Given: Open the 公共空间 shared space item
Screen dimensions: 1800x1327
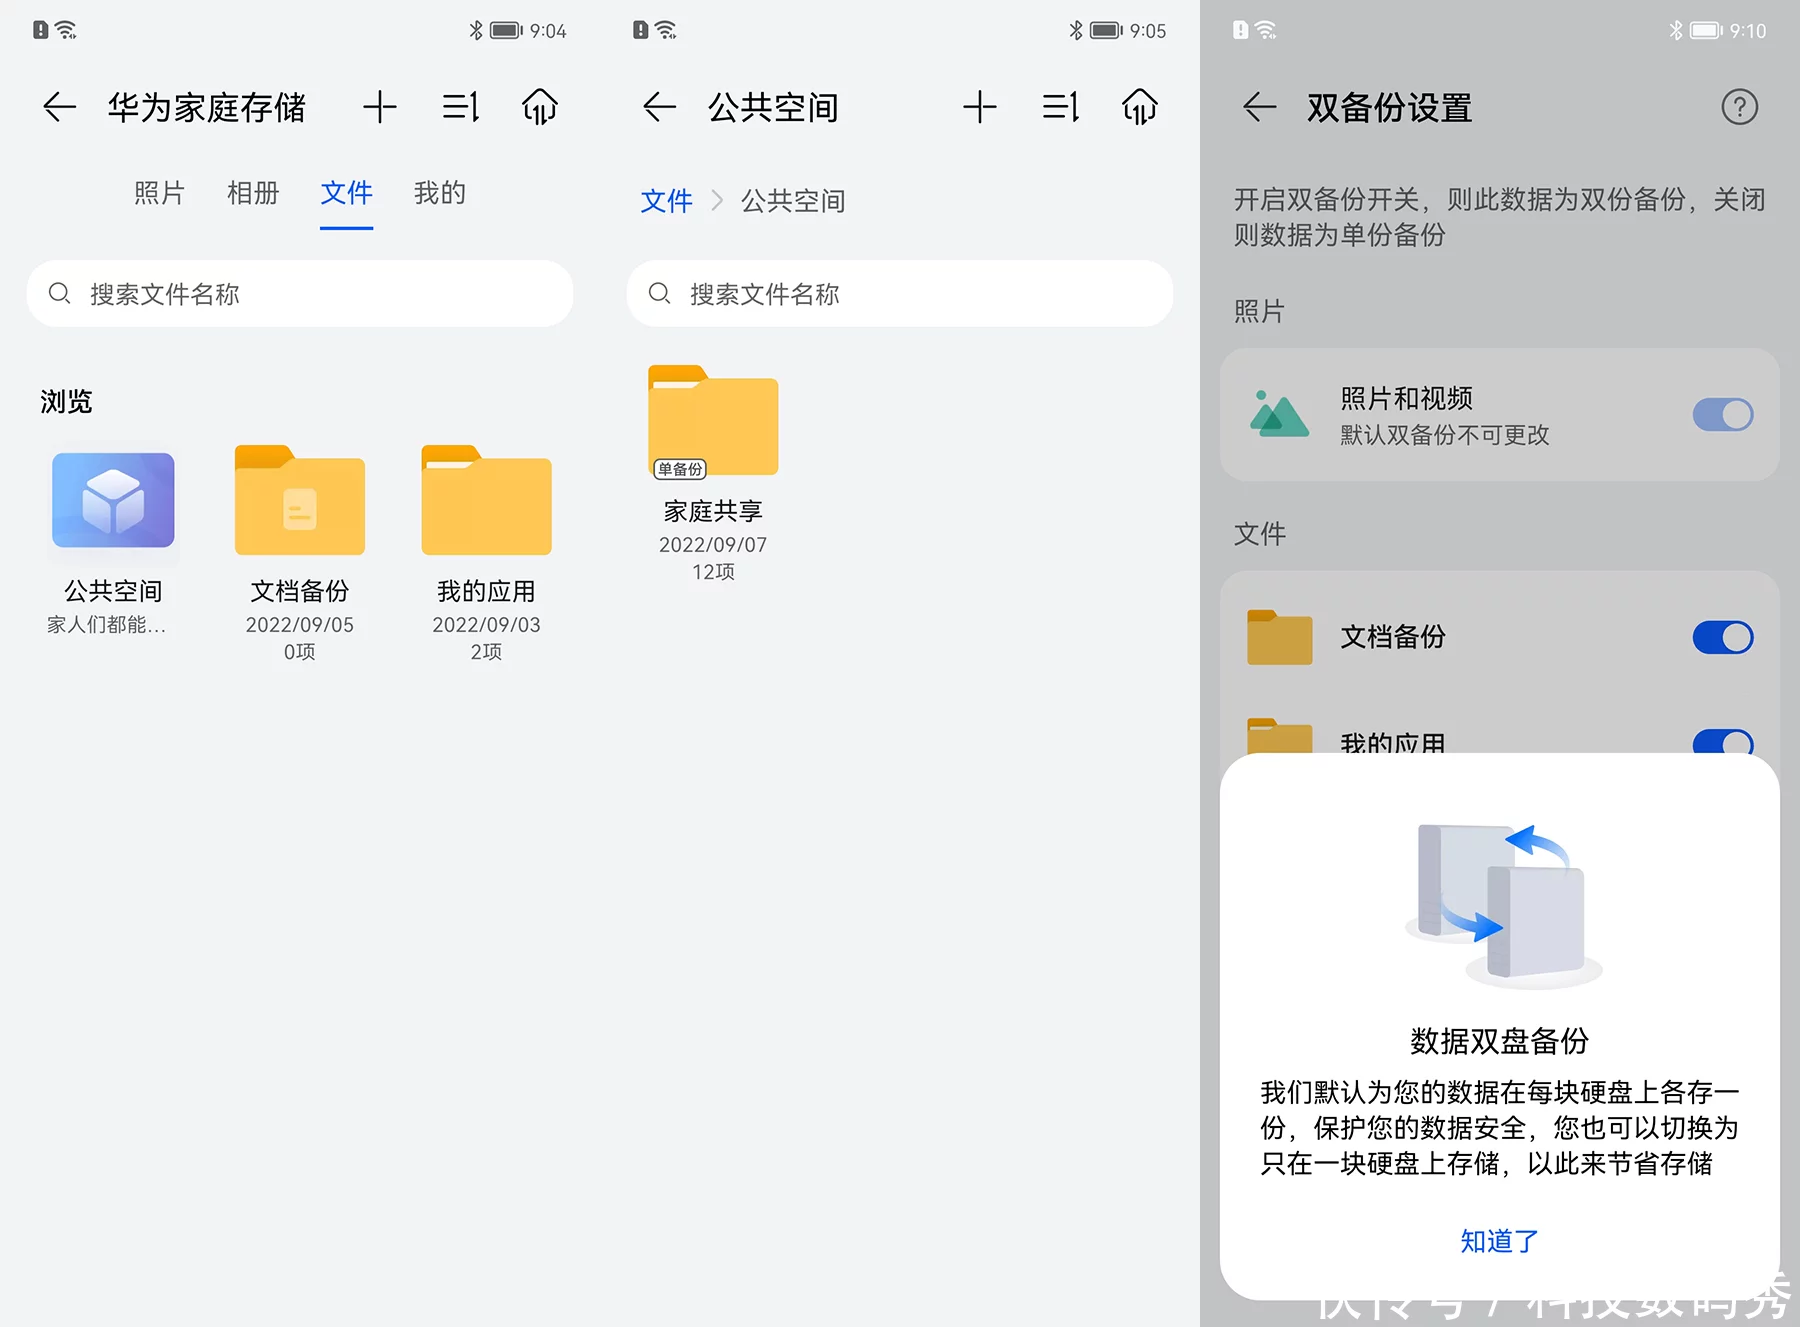Looking at the screenshot, I should point(113,541).
